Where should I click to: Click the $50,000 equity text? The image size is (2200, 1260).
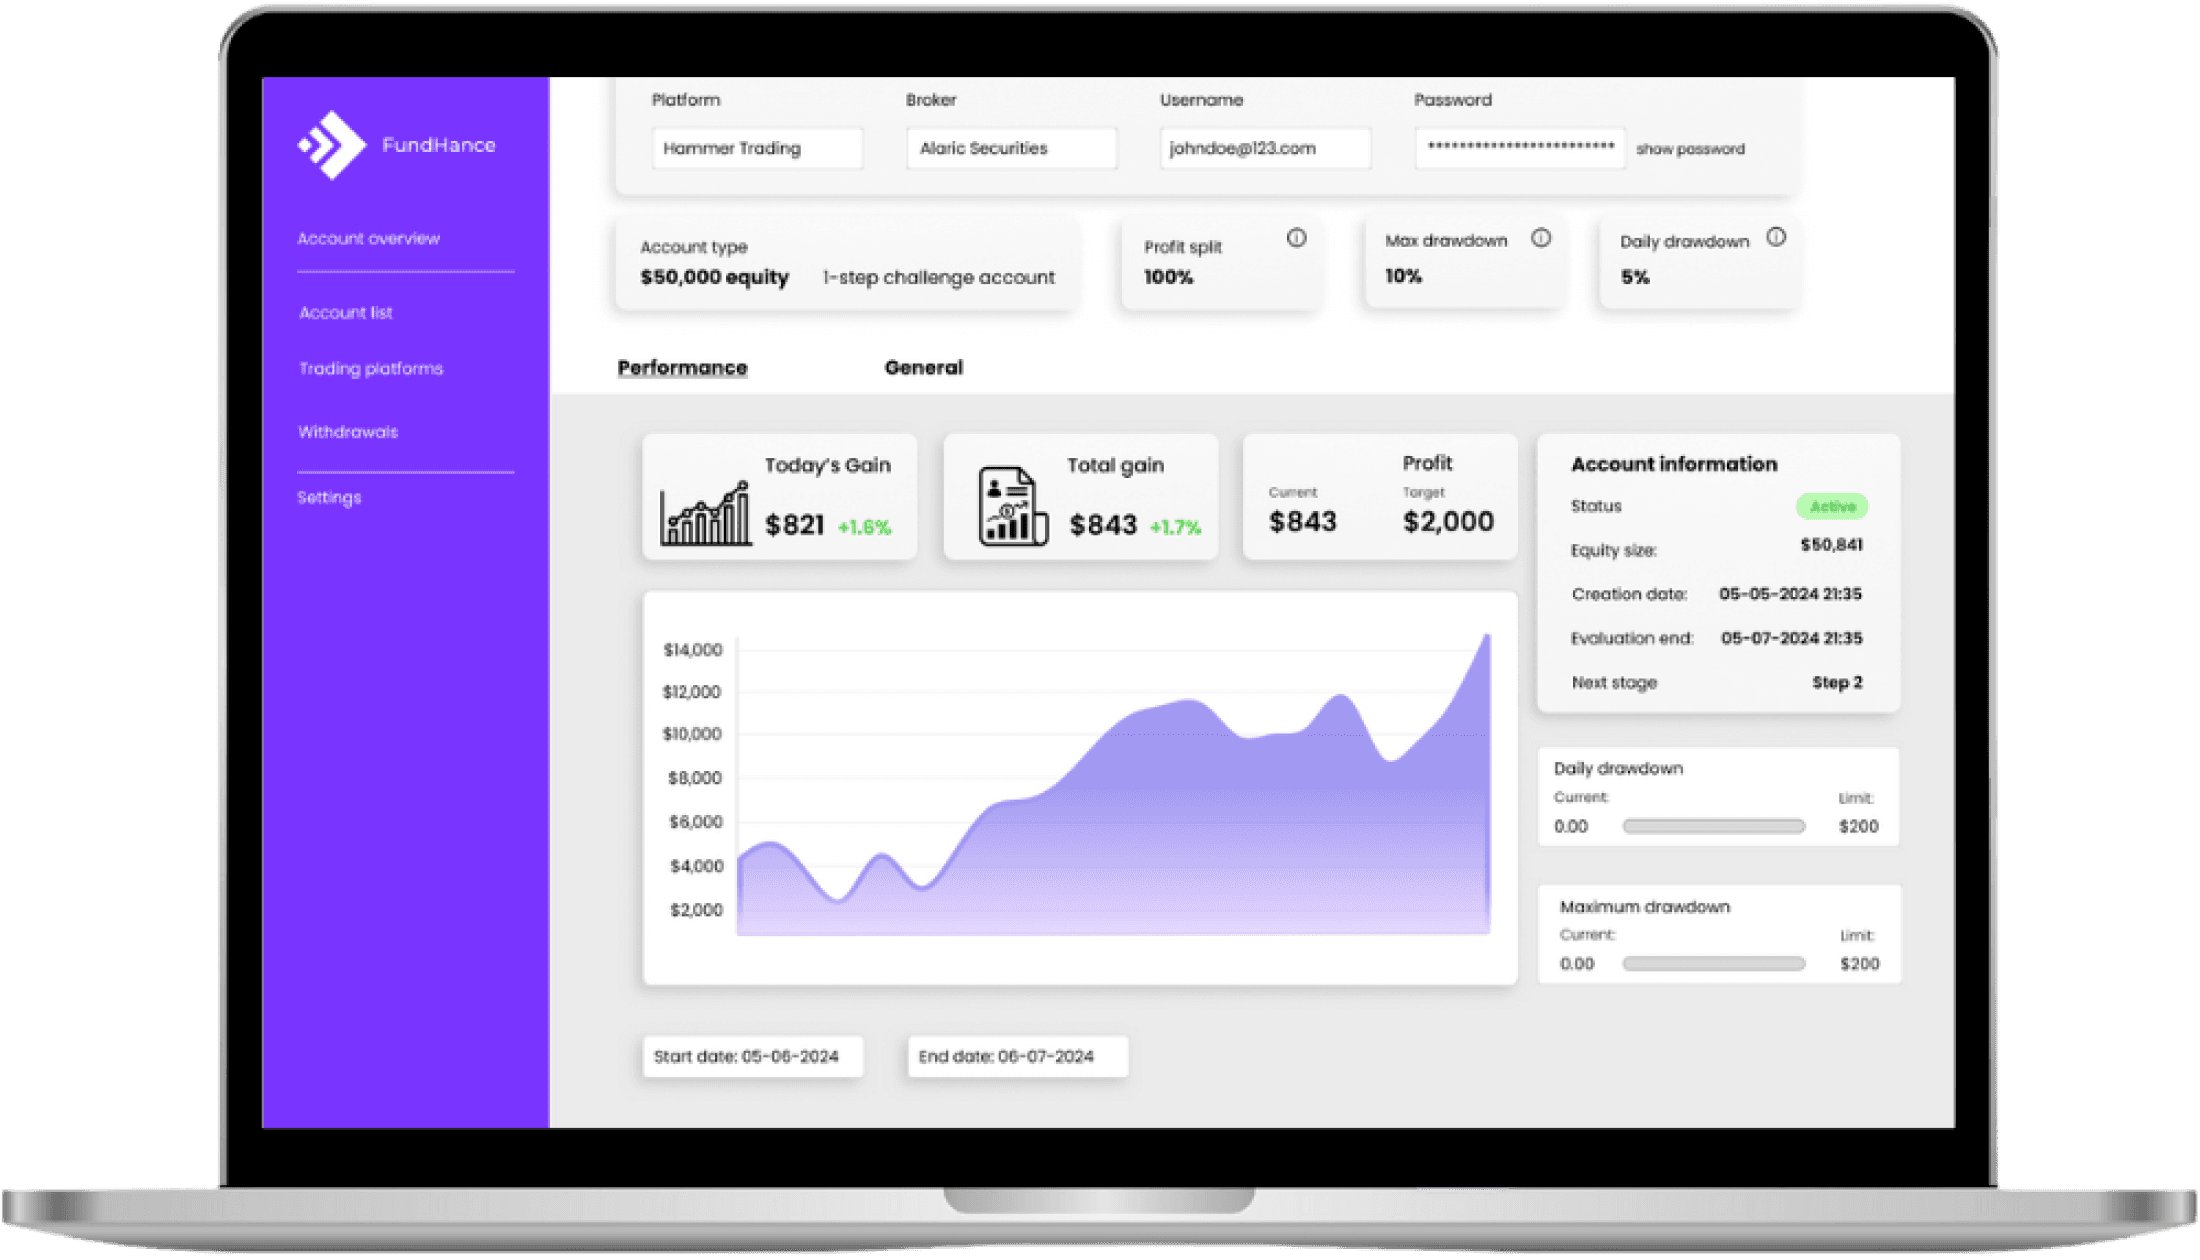point(715,278)
